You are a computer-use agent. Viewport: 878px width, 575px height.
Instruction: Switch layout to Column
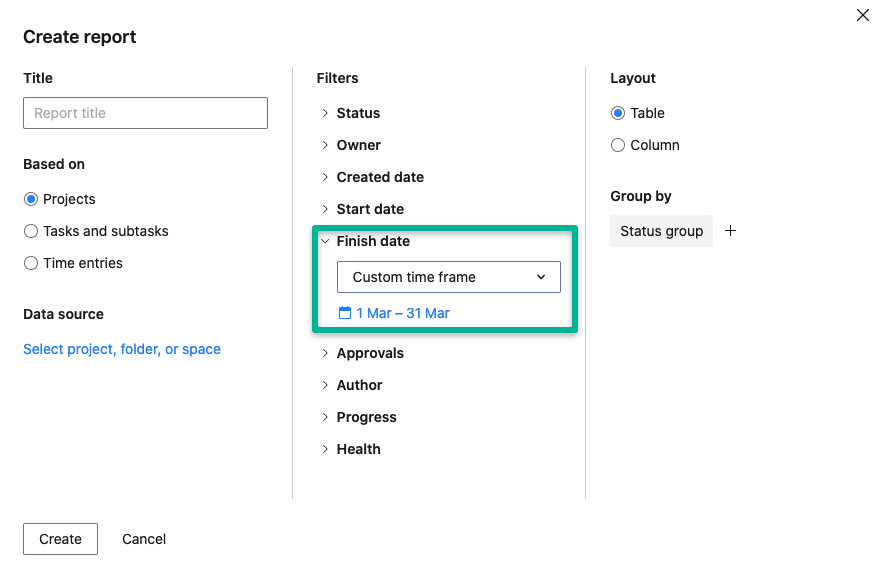click(618, 145)
